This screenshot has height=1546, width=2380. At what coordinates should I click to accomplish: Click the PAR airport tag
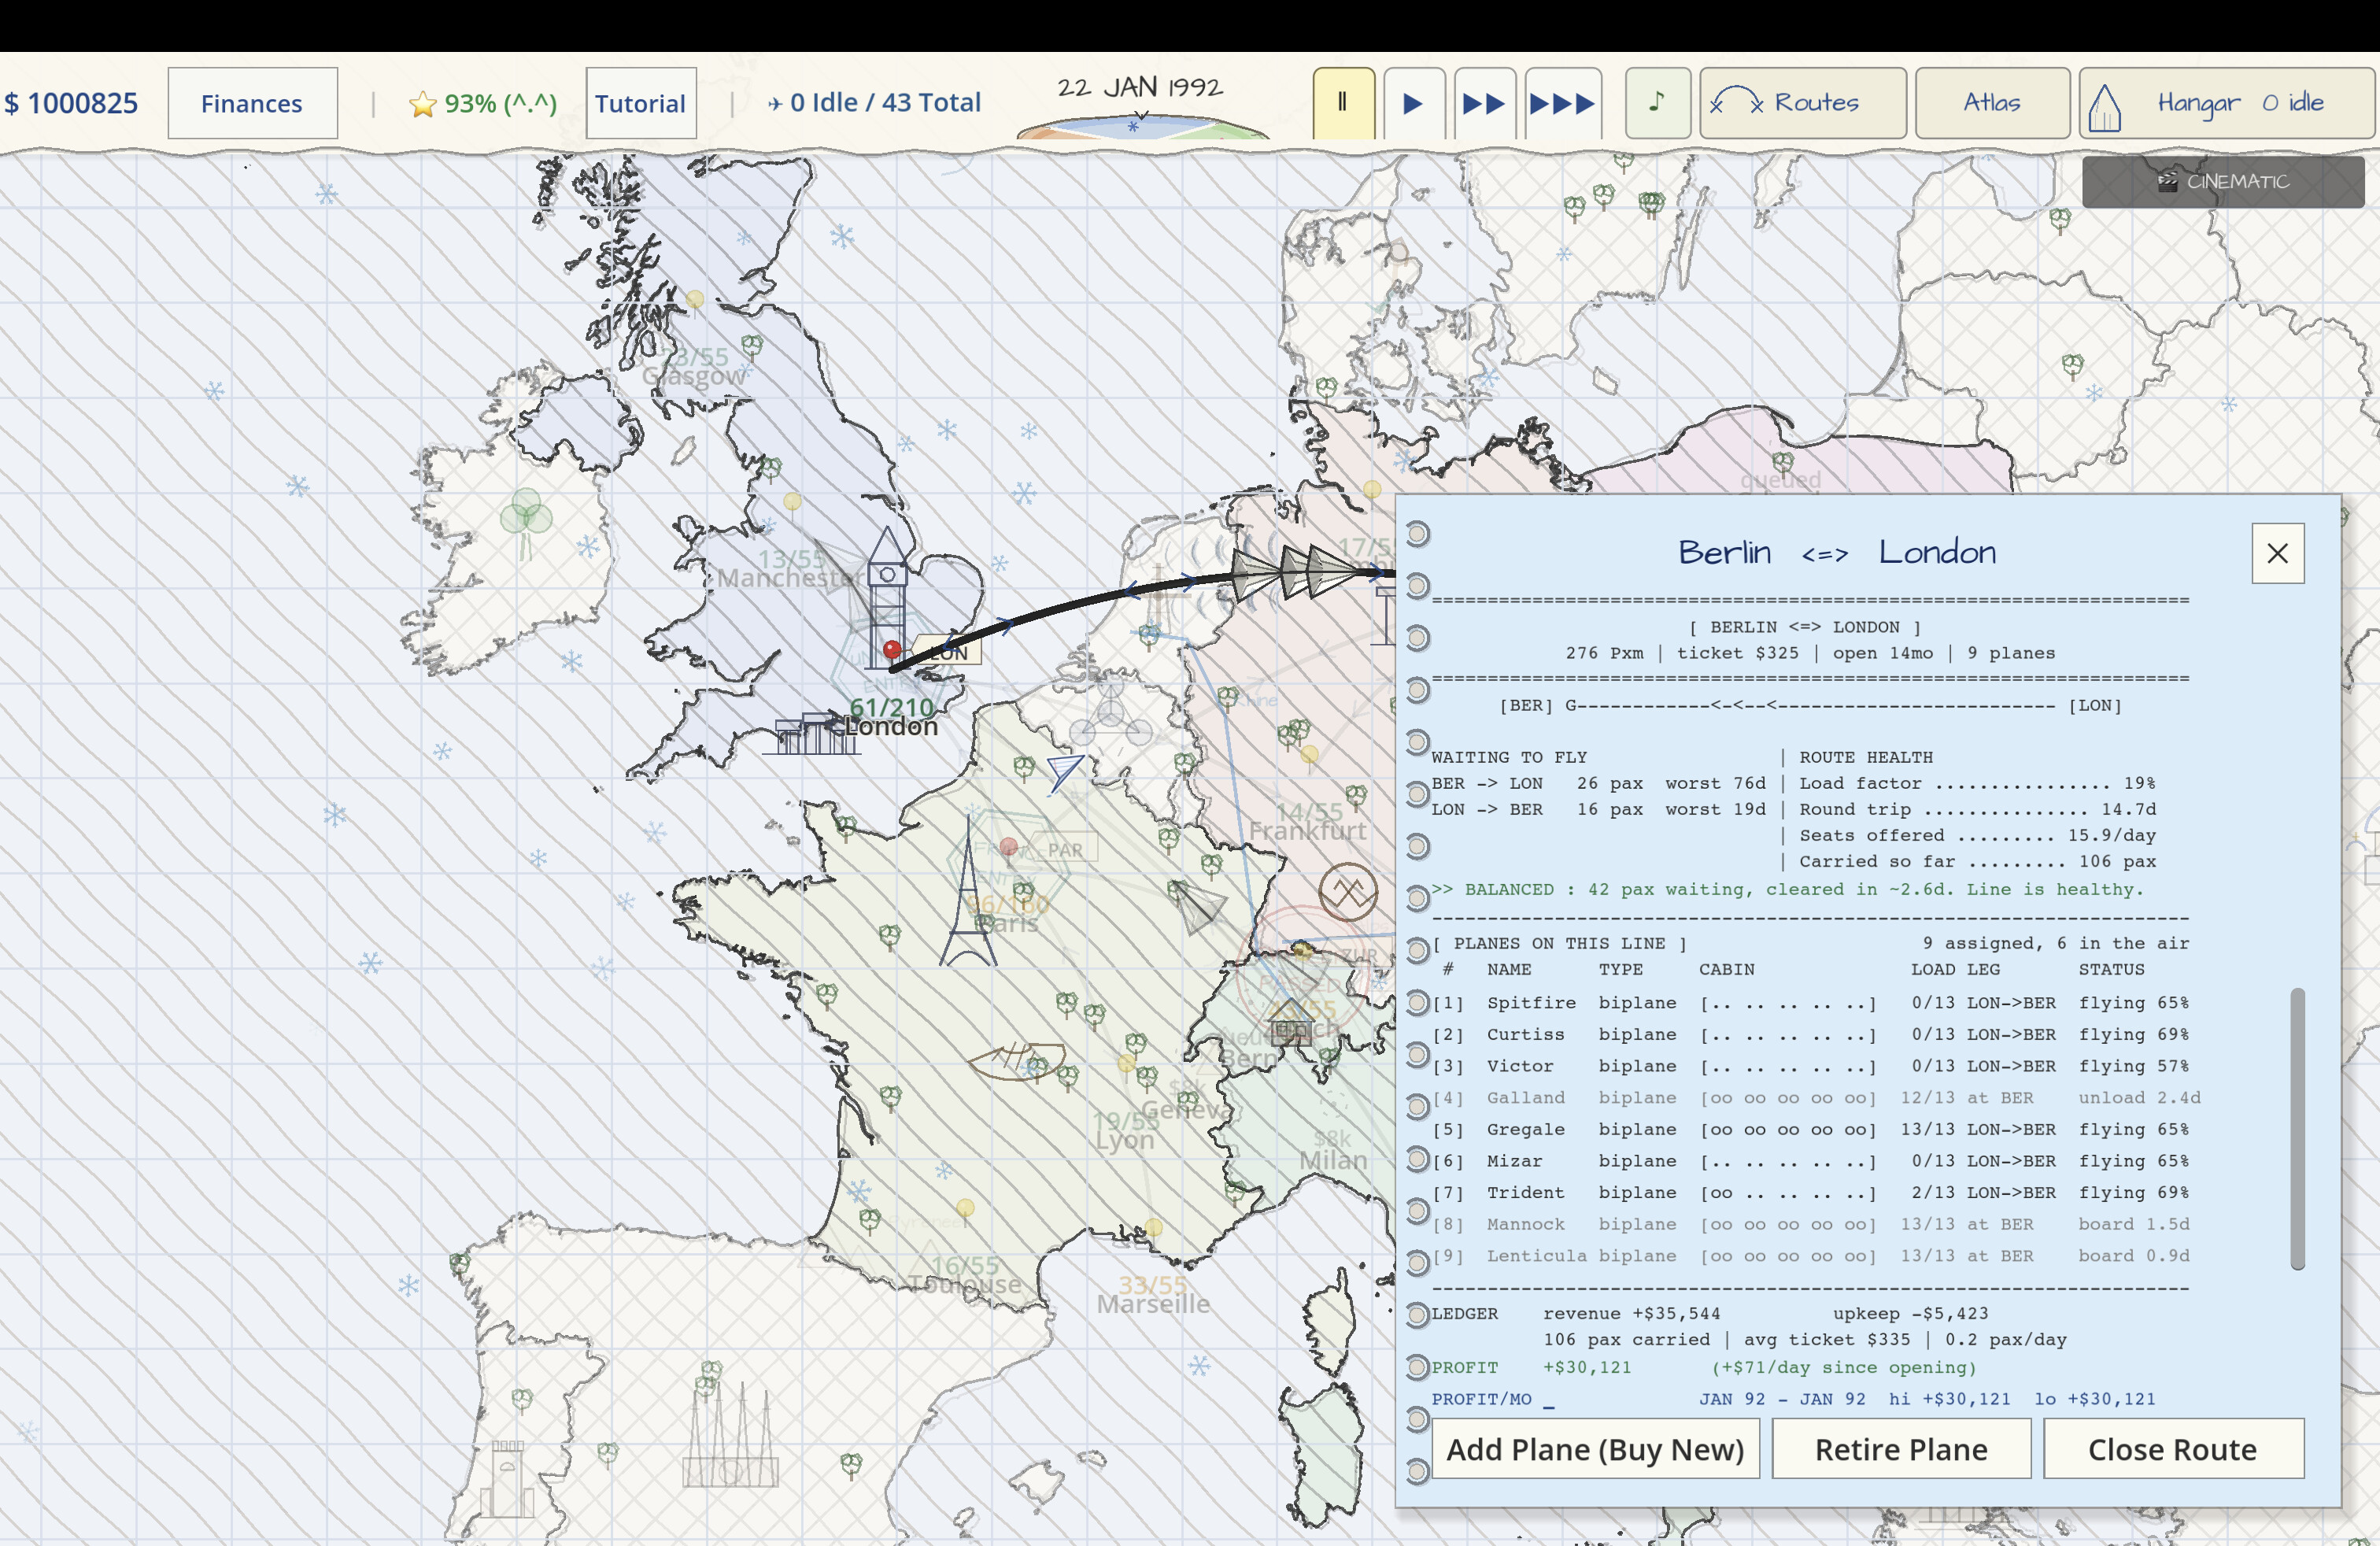pyautogui.click(x=1065, y=850)
